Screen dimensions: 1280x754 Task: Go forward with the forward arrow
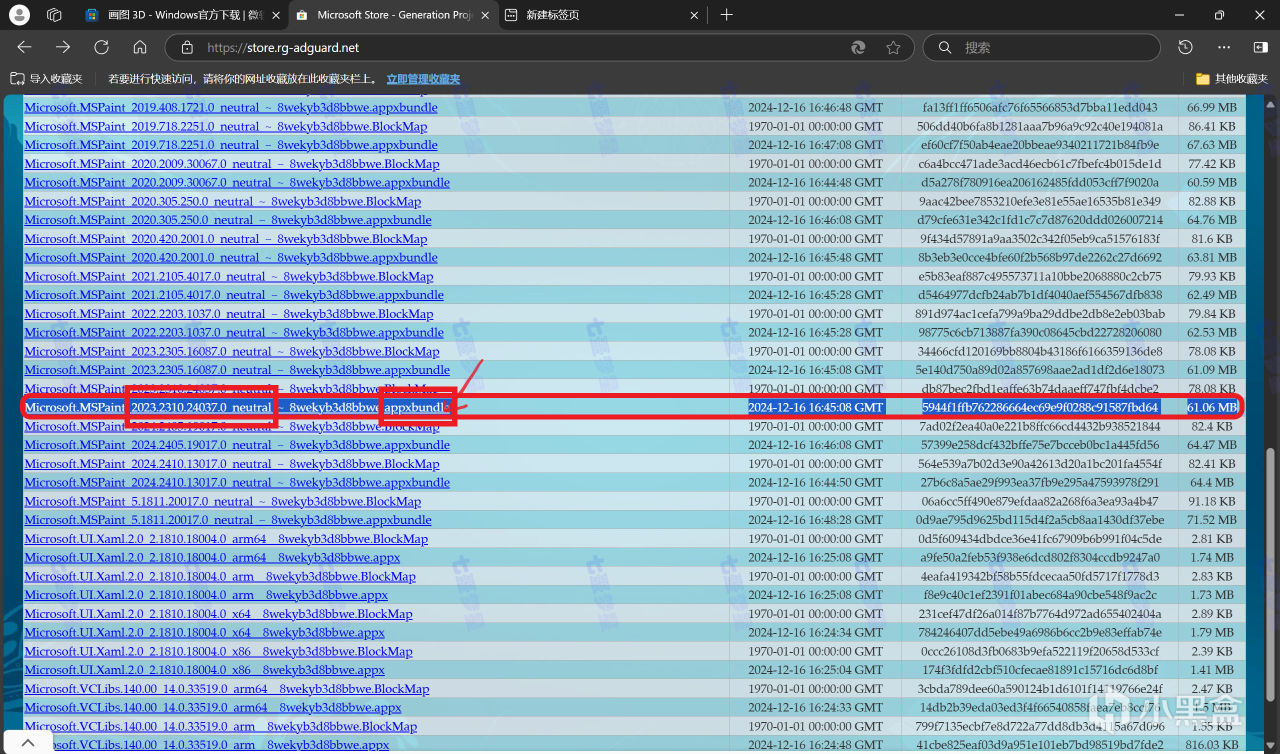point(63,47)
